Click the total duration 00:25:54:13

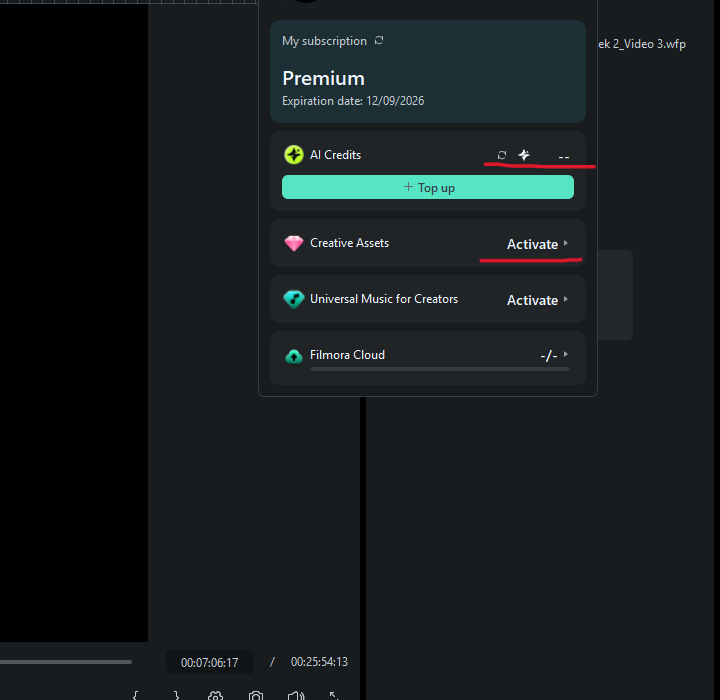pyautogui.click(x=319, y=662)
